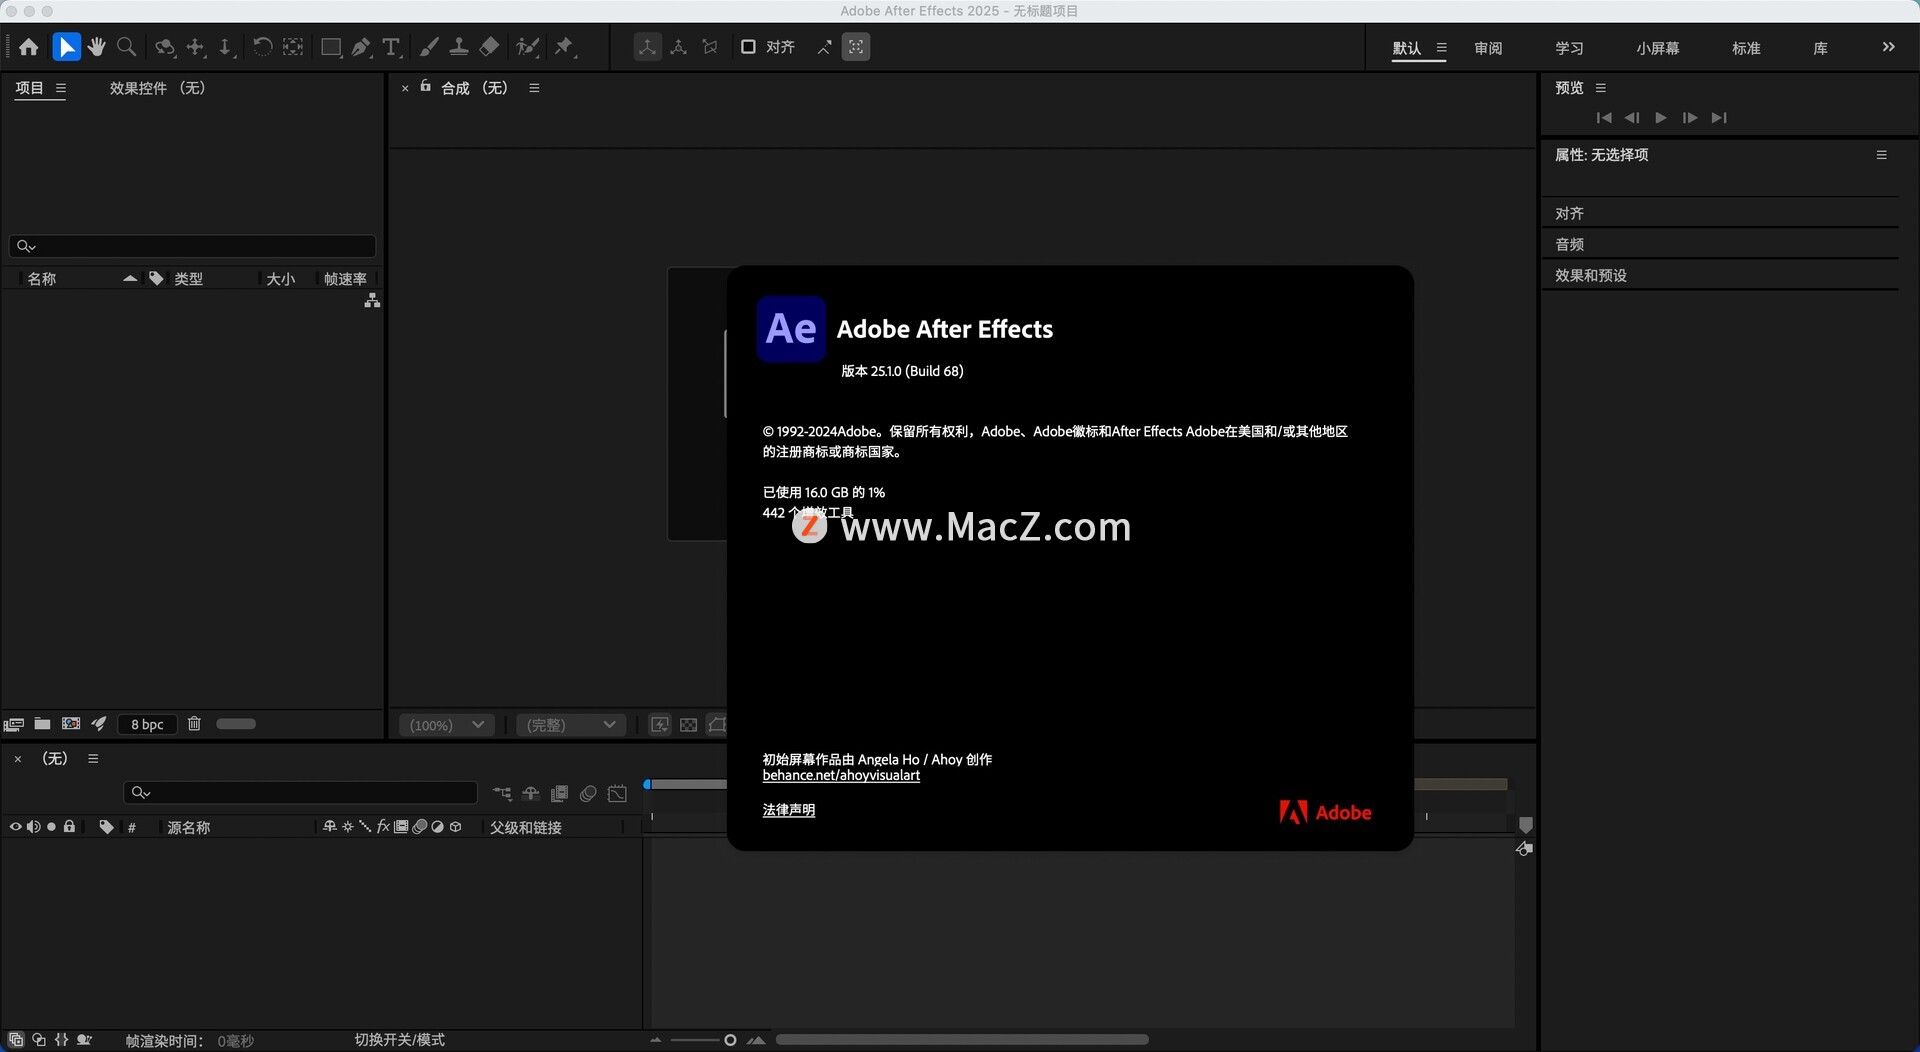1920x1052 pixels.
Task: Enable the 对齐 snapping checkbox
Action: tap(748, 47)
